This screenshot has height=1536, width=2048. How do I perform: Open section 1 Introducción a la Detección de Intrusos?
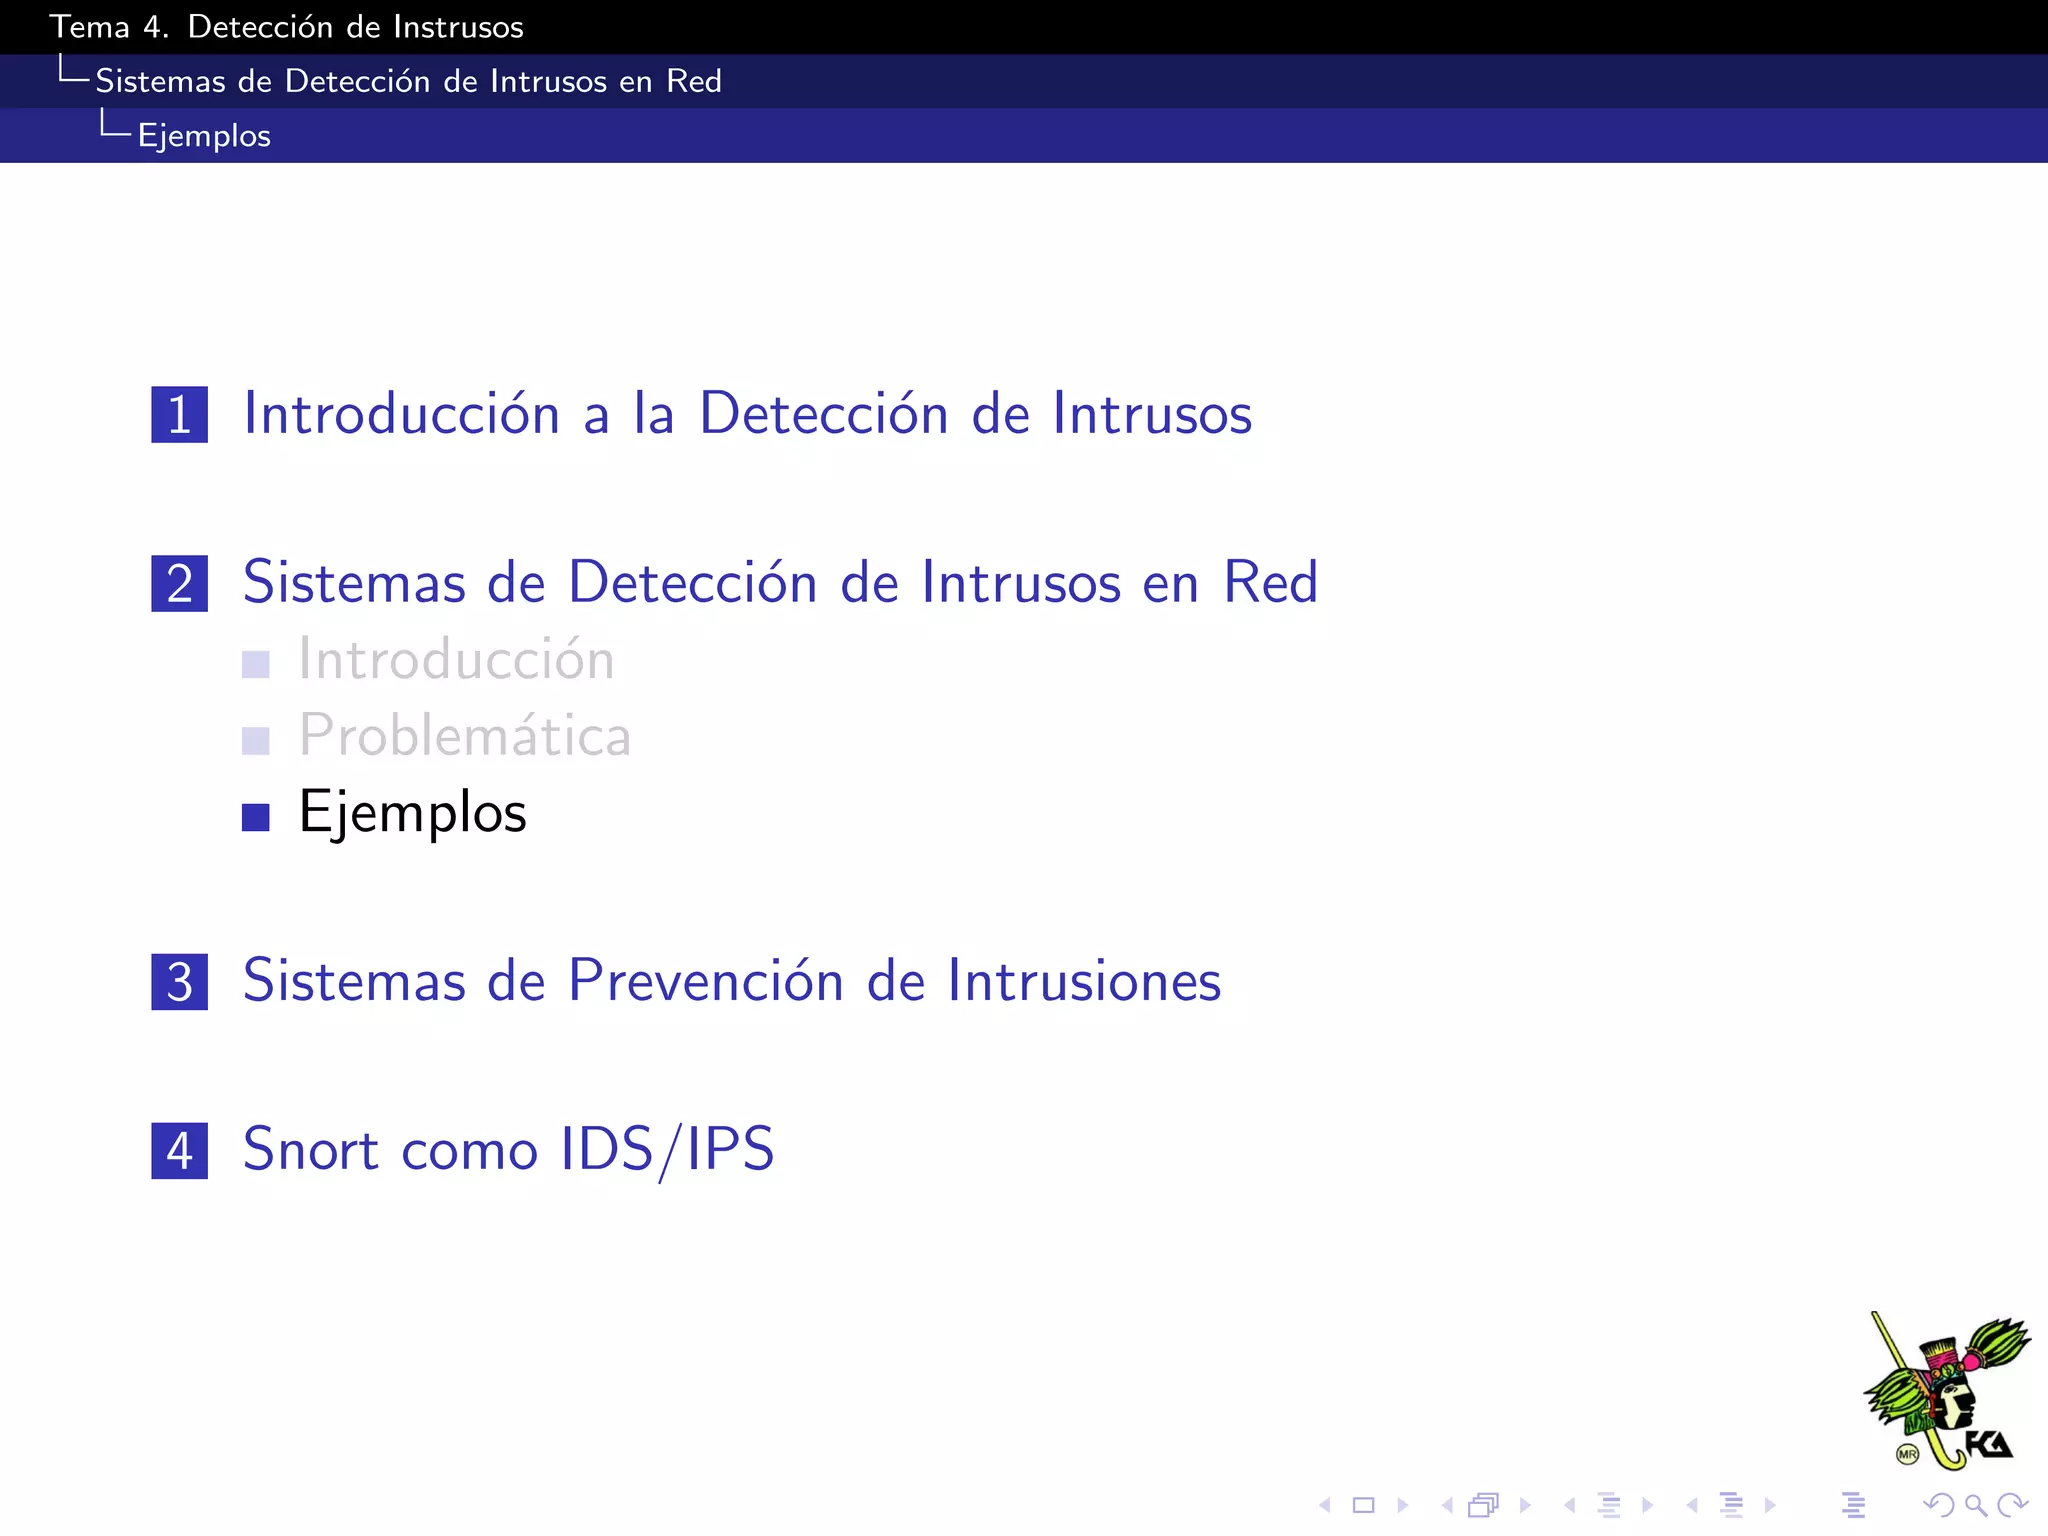point(747,413)
